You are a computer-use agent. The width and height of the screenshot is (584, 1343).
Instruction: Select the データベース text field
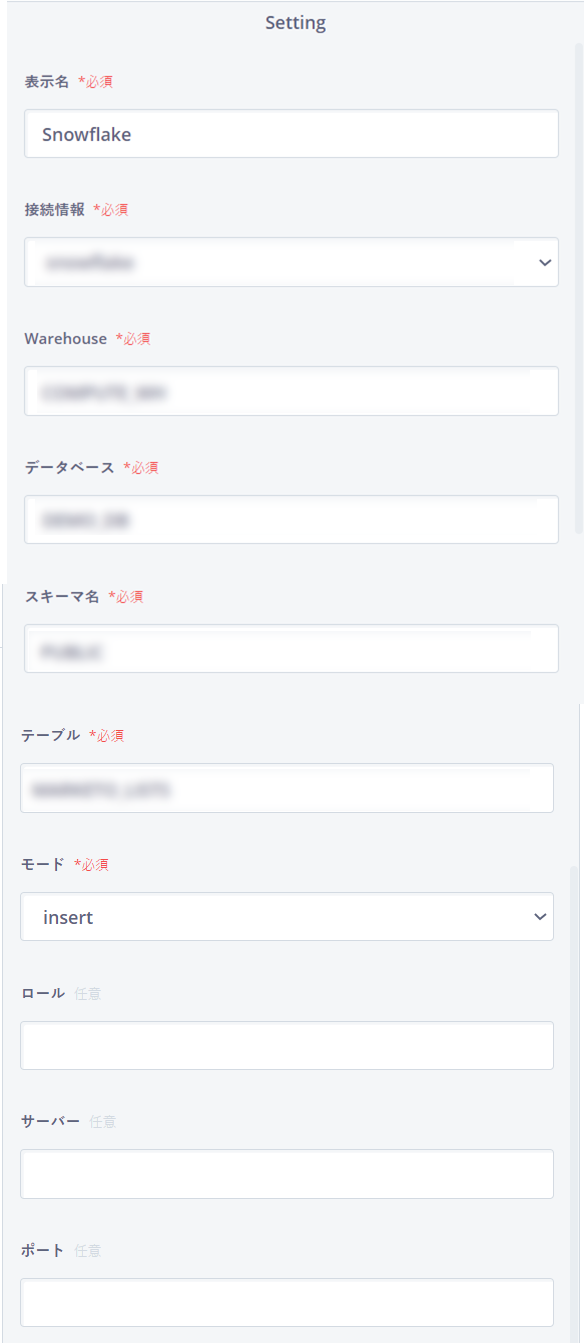[291, 520]
